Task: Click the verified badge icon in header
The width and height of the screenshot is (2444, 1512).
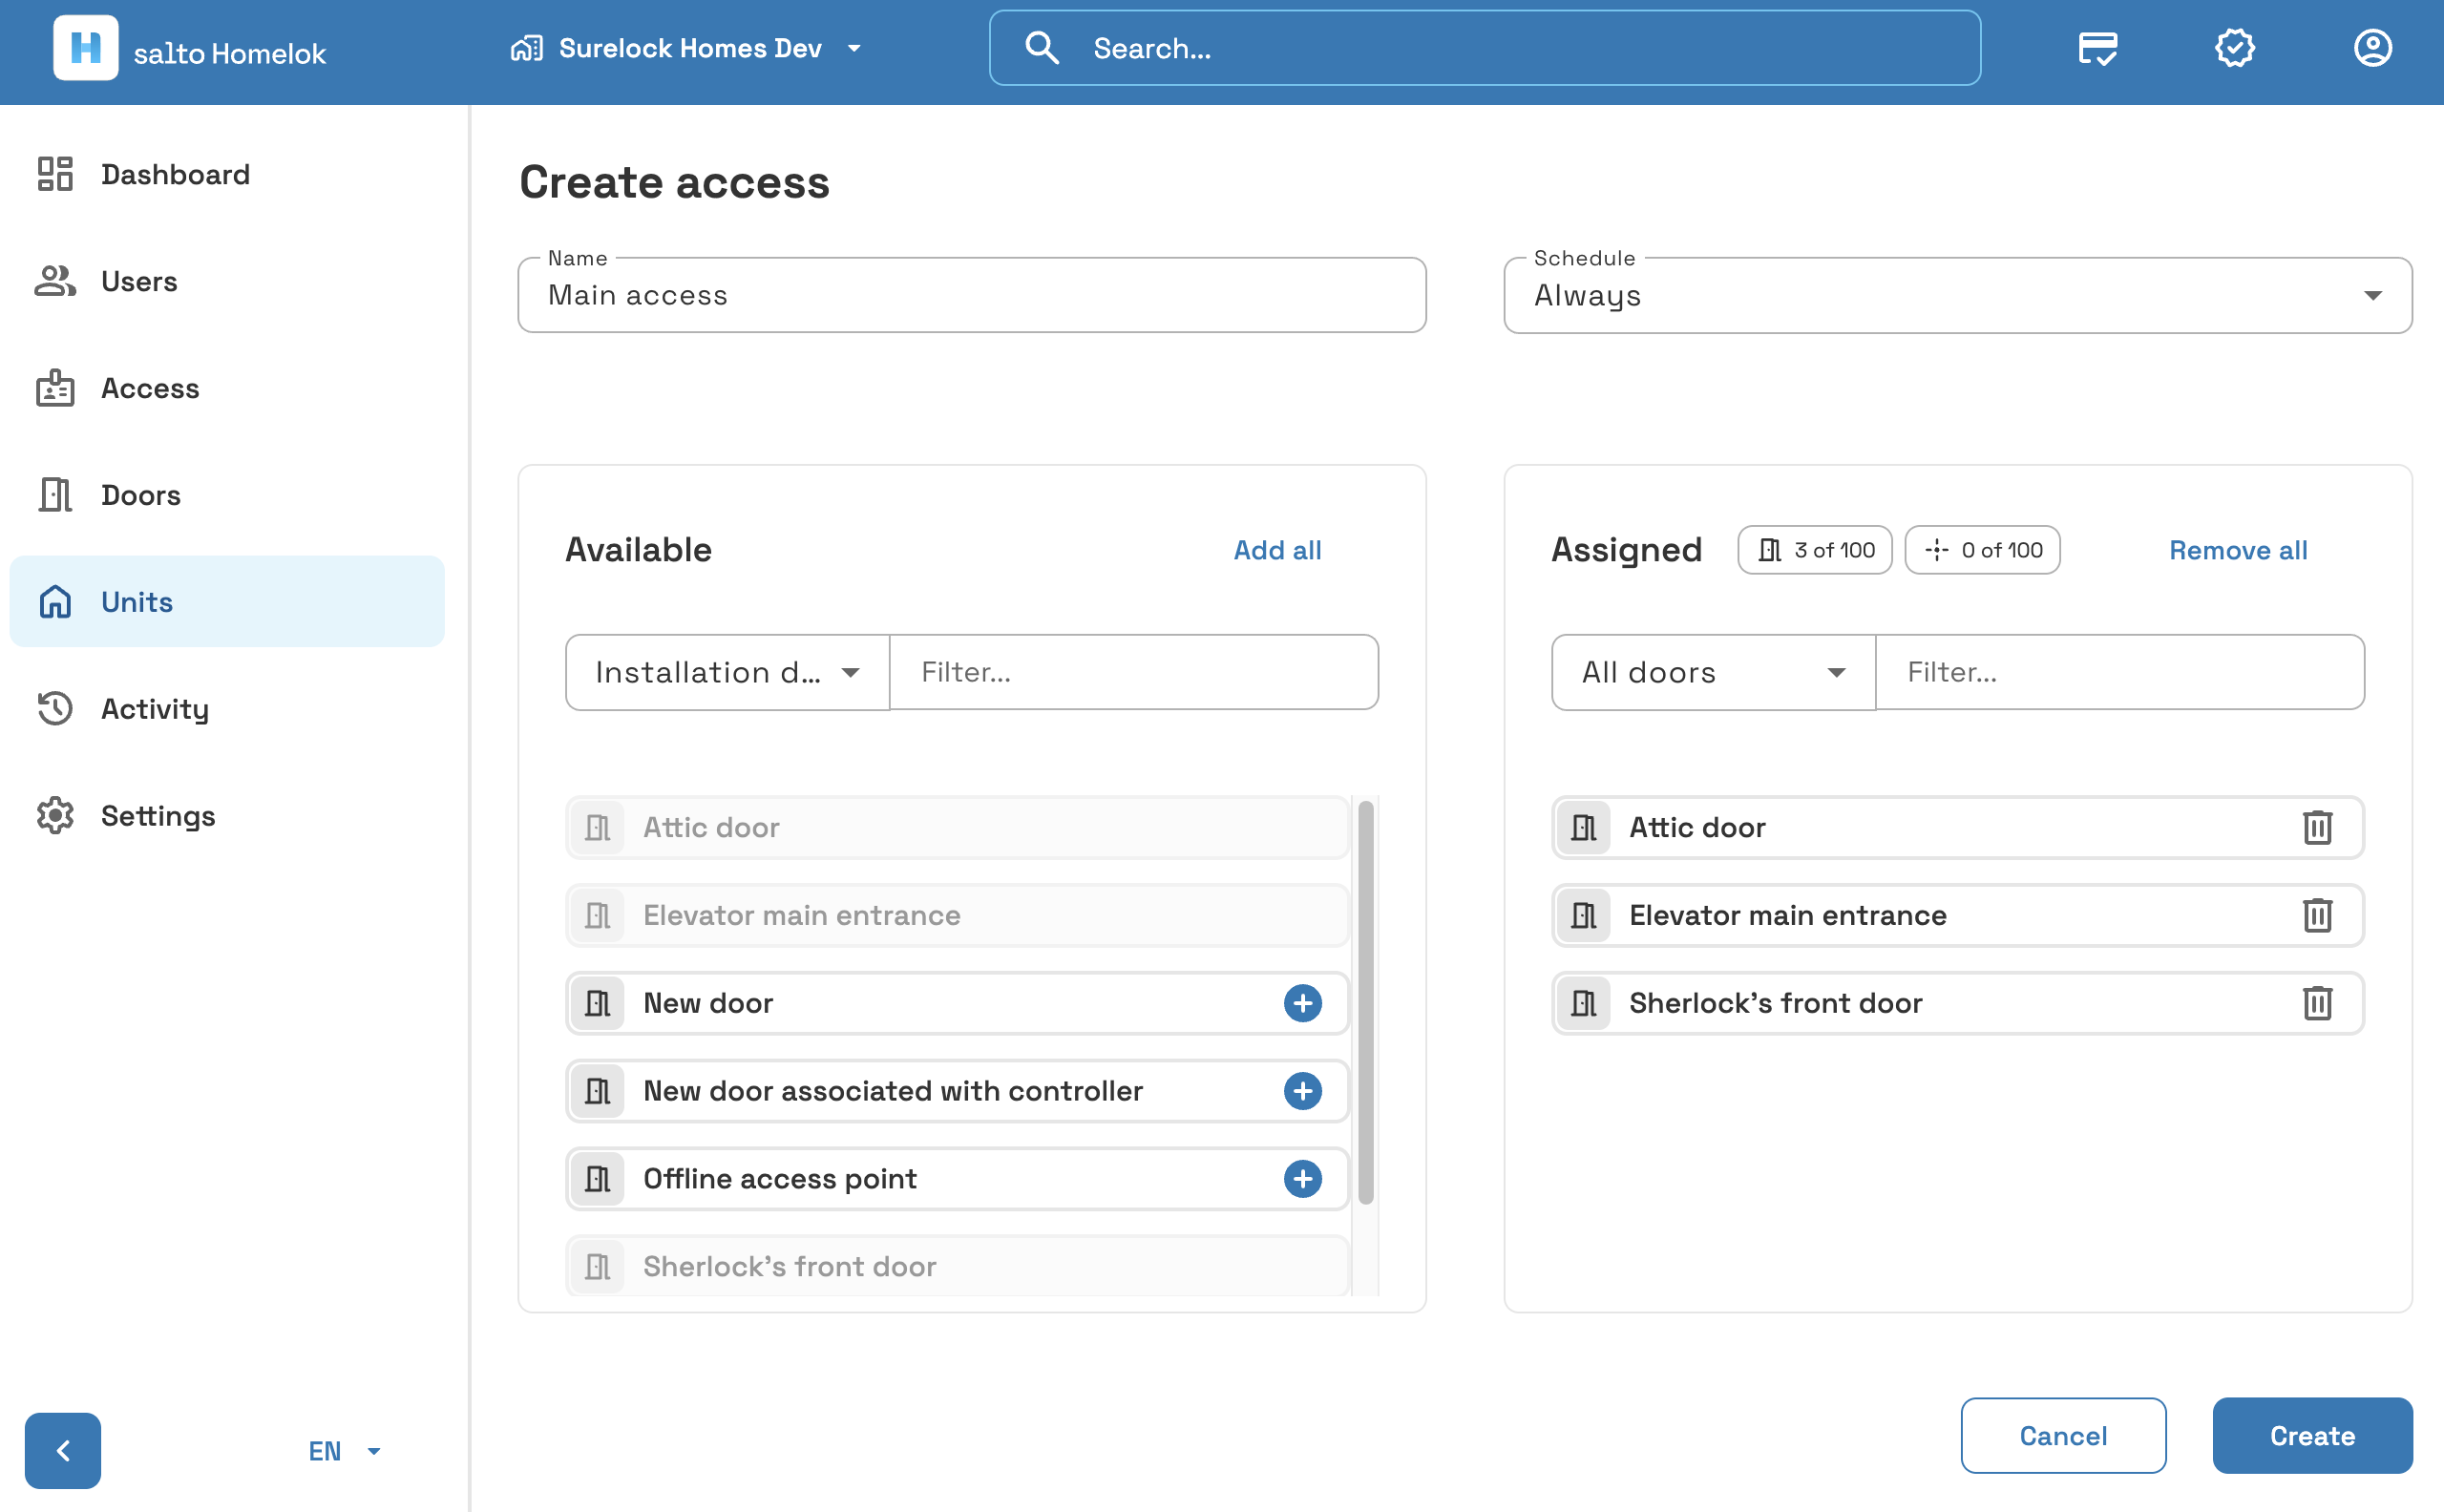Action: [2235, 48]
